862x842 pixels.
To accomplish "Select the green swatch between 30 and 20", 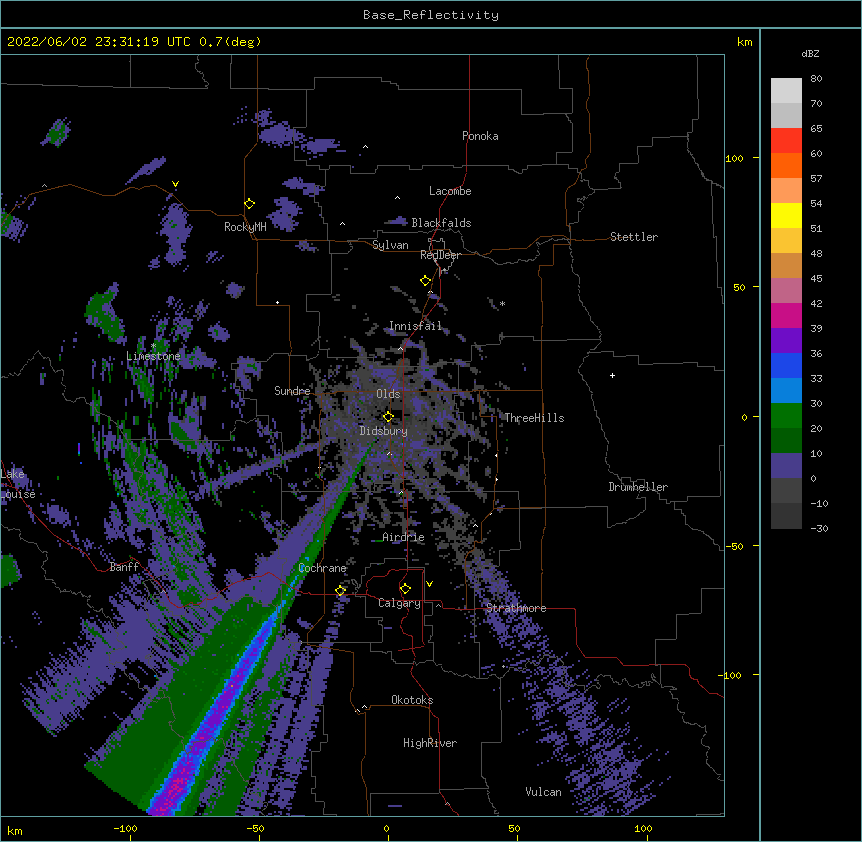I will click(786, 416).
